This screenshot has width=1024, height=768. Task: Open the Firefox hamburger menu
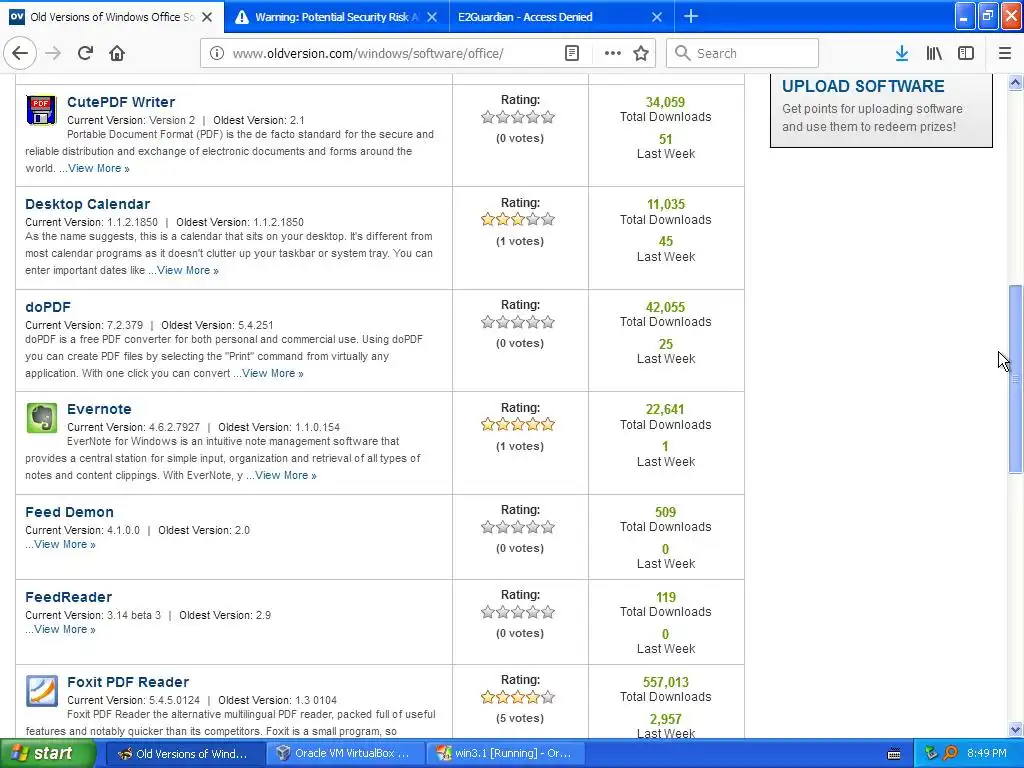pos(1004,54)
